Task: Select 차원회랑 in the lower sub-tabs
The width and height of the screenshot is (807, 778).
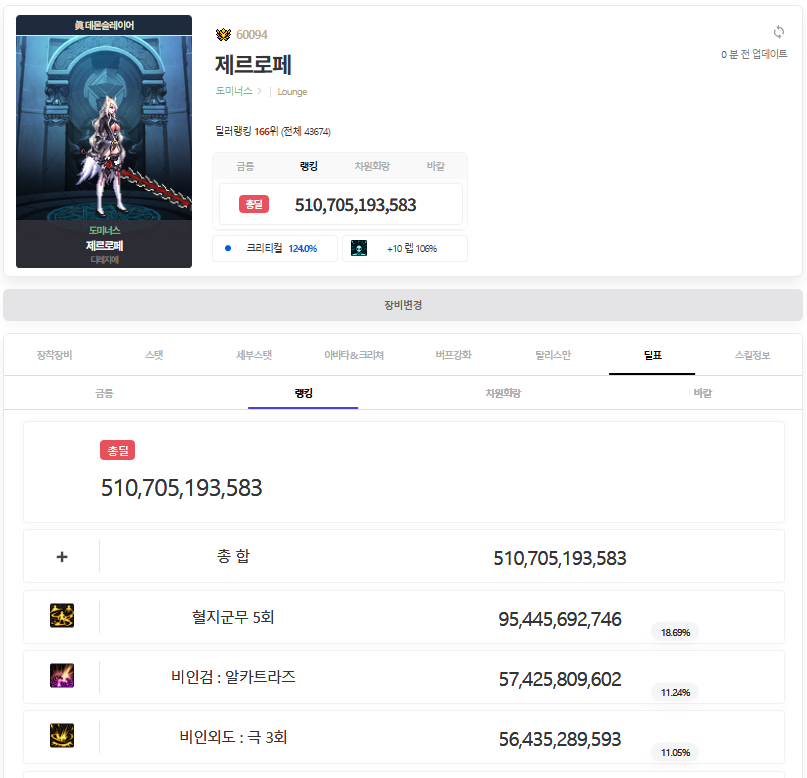Action: tap(503, 393)
